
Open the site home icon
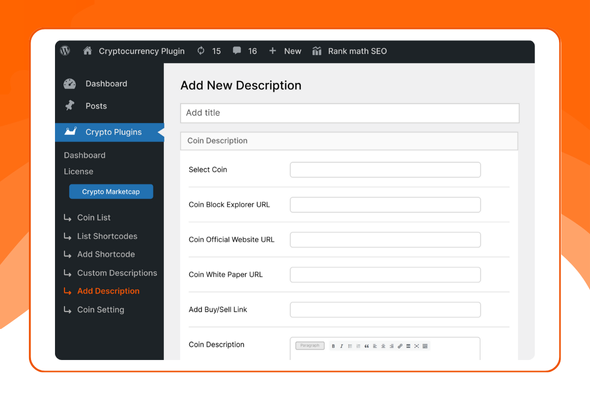point(87,51)
